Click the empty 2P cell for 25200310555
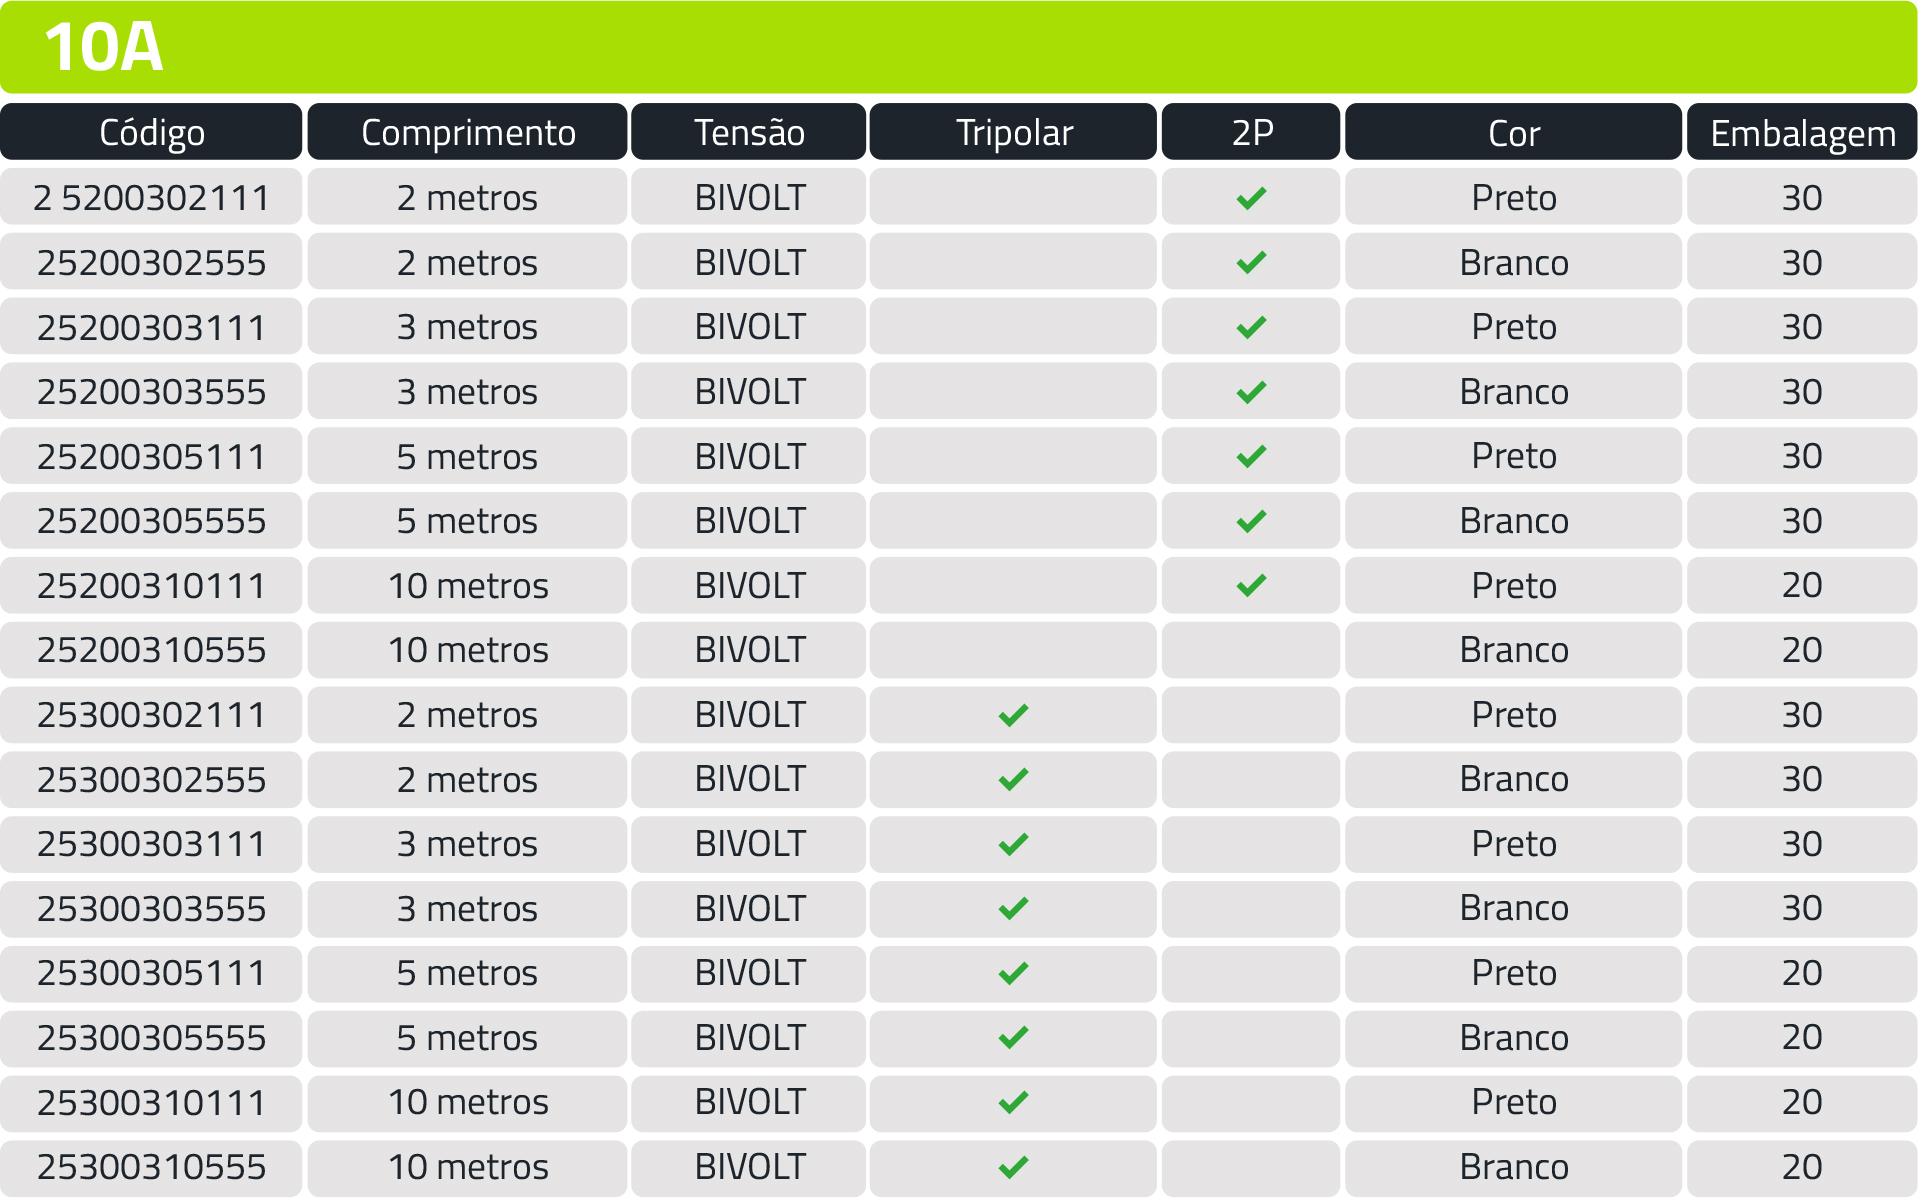 (x=1251, y=650)
